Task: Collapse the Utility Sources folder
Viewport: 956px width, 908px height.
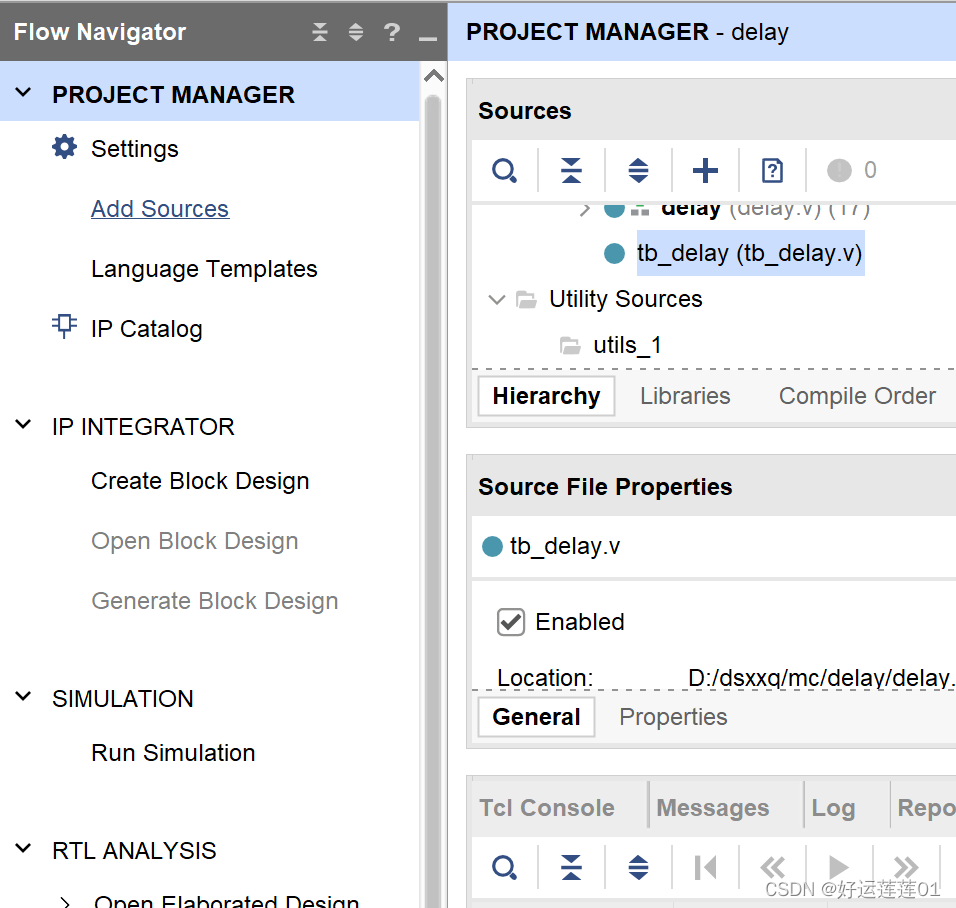Action: 496,299
